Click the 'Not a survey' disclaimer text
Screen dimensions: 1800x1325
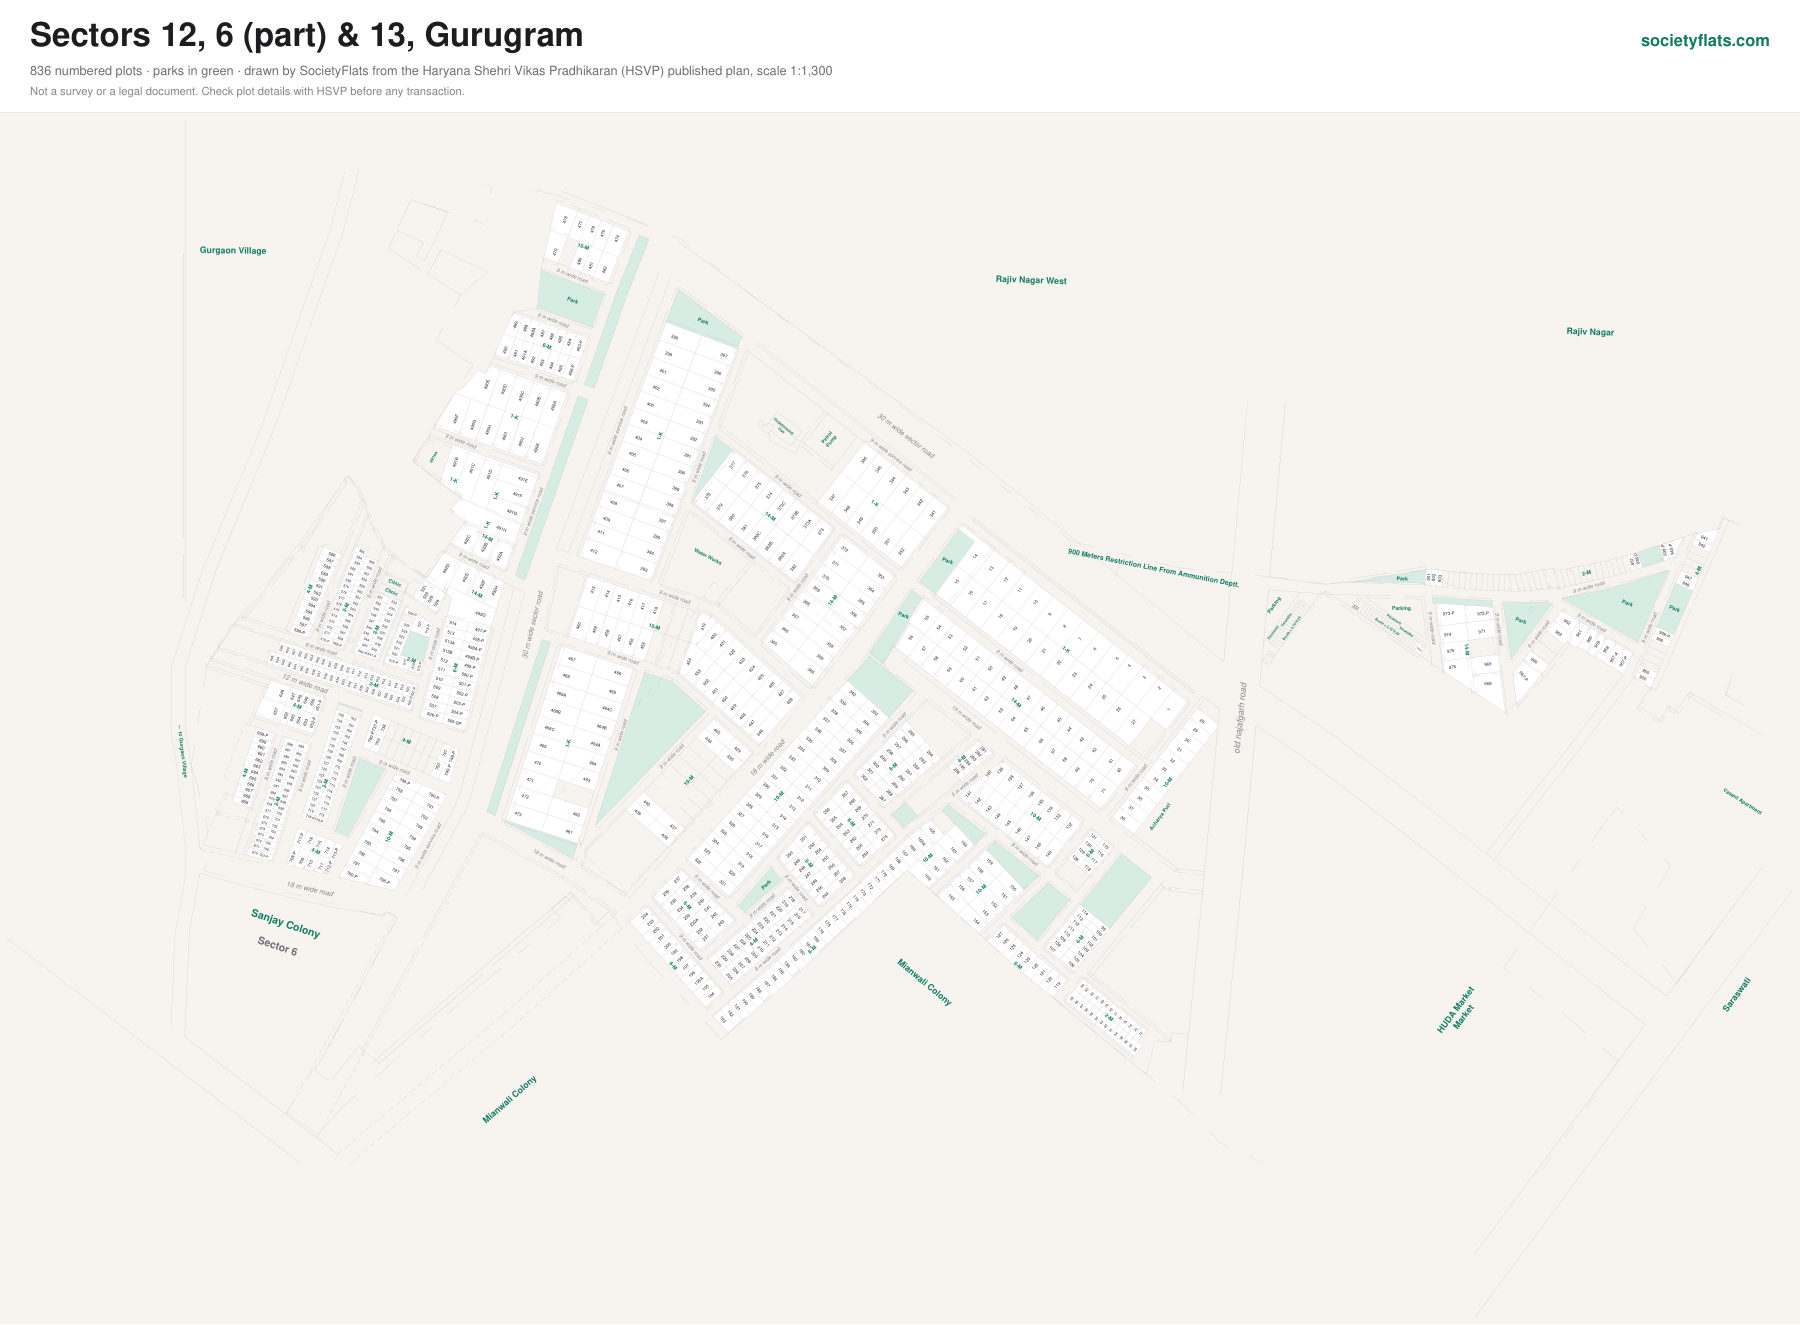pyautogui.click(x=247, y=91)
